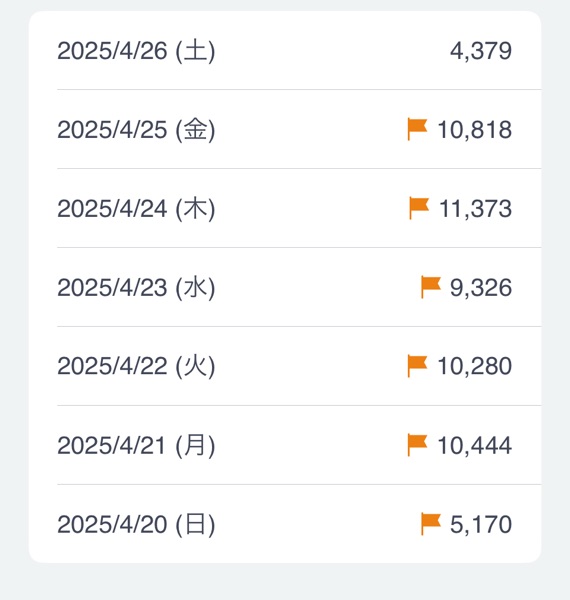Click the step count 9,326

pos(481,288)
